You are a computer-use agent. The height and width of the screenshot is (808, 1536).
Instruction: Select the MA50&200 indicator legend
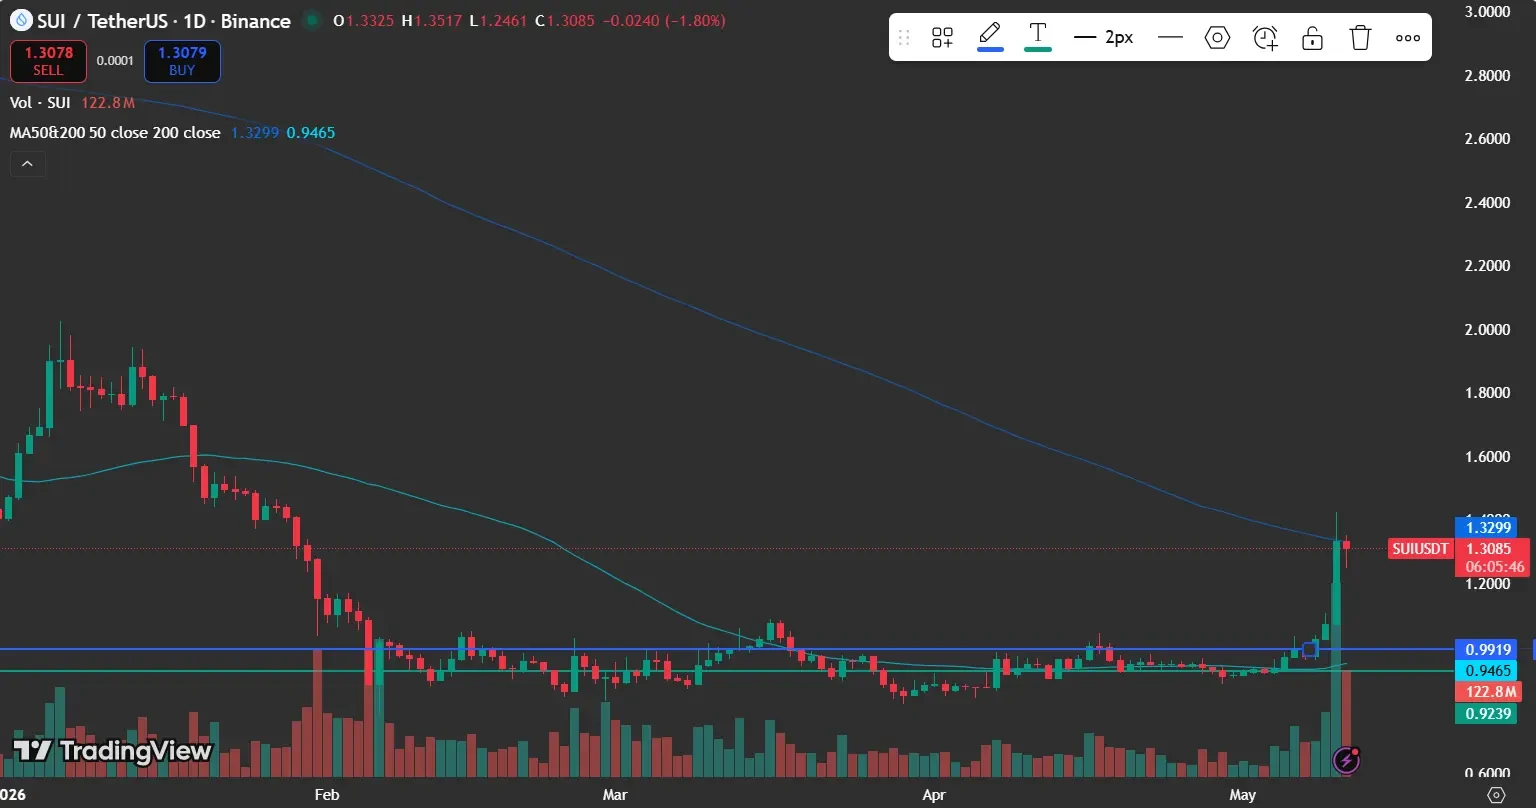115,132
